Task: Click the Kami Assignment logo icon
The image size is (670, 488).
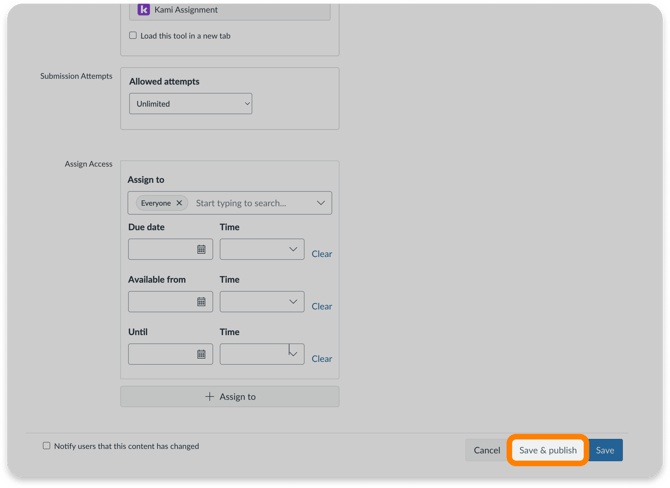Action: (x=144, y=9)
